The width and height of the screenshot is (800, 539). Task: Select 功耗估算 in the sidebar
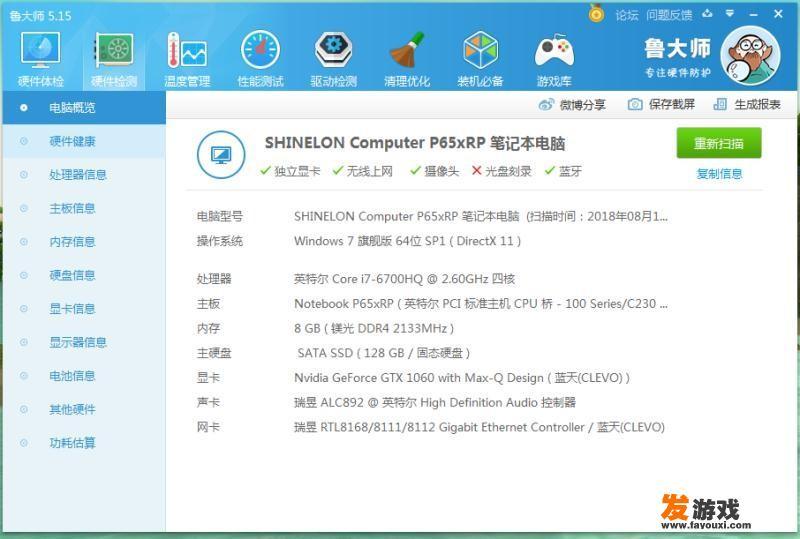coord(84,443)
